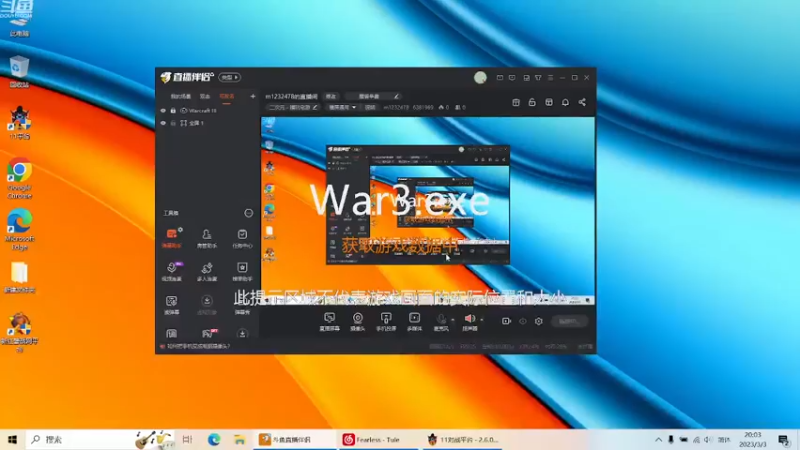Start recording with the camcorder icon
Viewport: 800px width, 450px height.
click(506, 321)
